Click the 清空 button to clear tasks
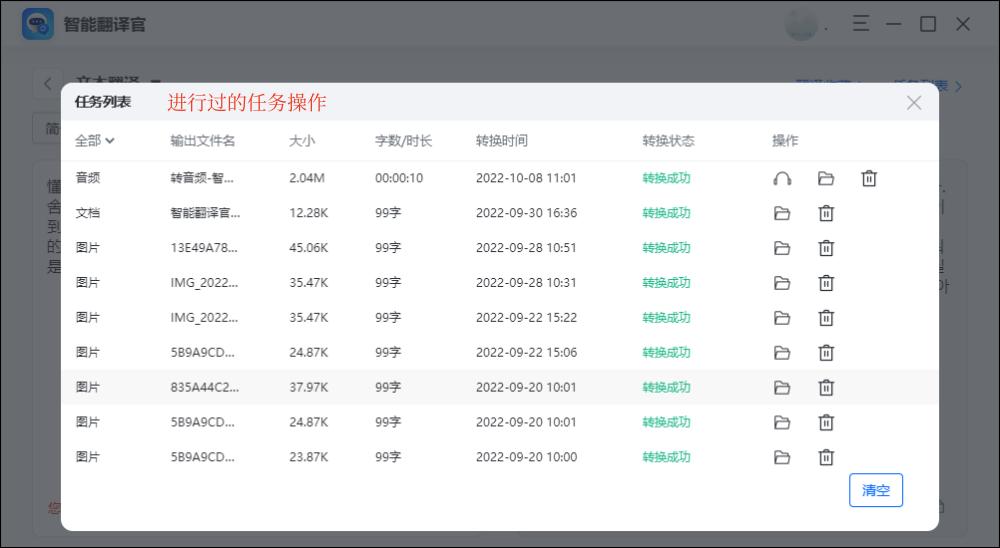1000x548 pixels. pos(876,490)
